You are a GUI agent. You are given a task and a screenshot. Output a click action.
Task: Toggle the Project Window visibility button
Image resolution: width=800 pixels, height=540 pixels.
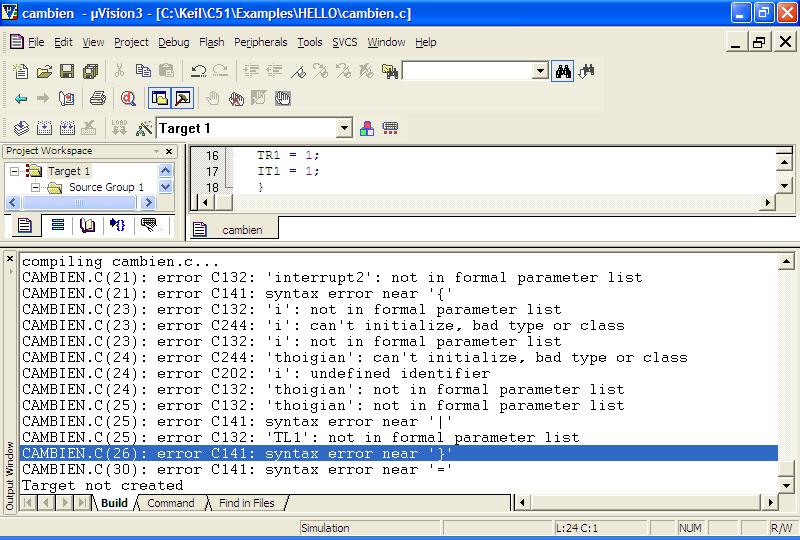coord(160,99)
